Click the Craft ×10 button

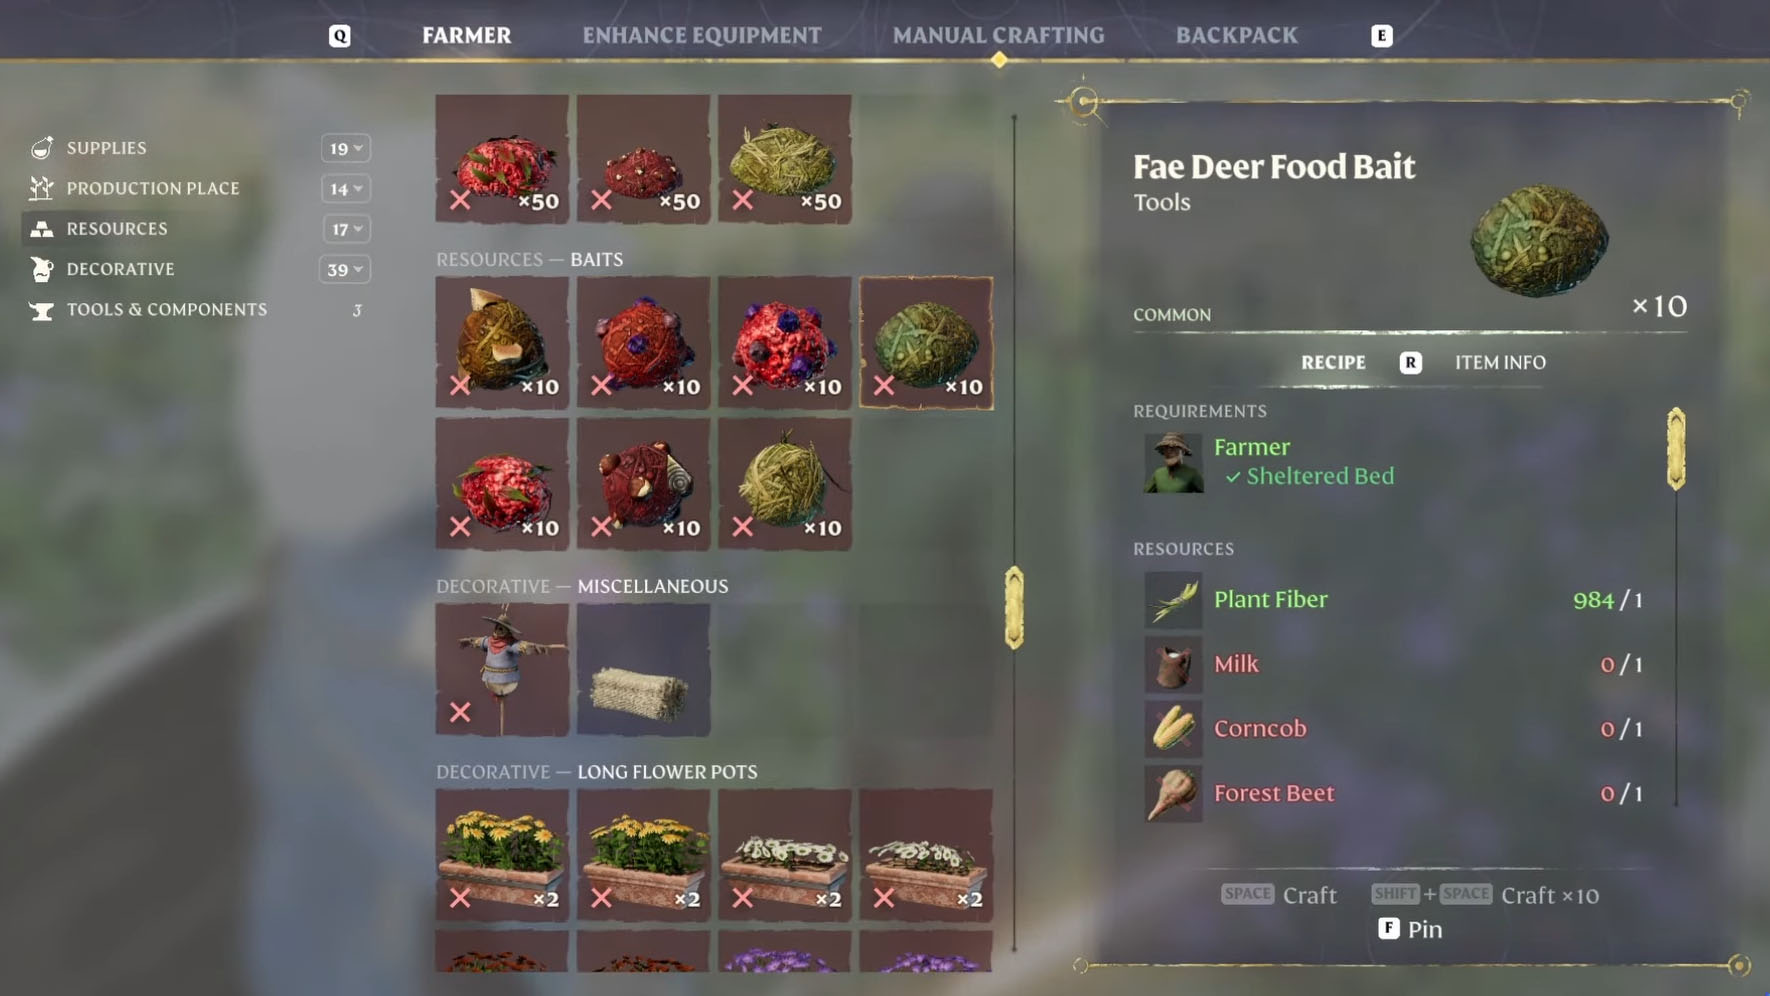tap(1485, 895)
